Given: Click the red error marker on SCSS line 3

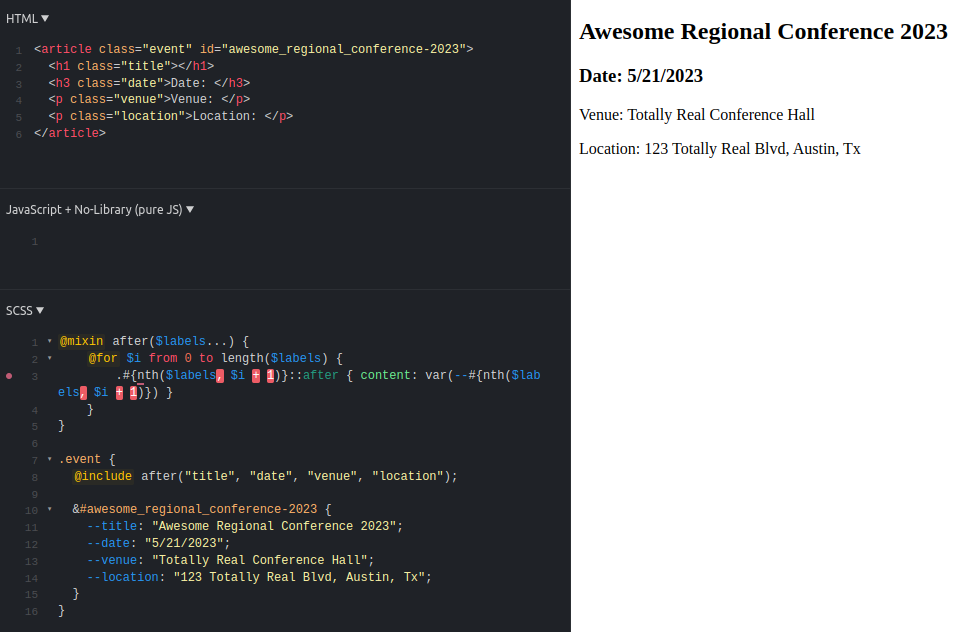Looking at the screenshot, I should (x=9, y=376).
